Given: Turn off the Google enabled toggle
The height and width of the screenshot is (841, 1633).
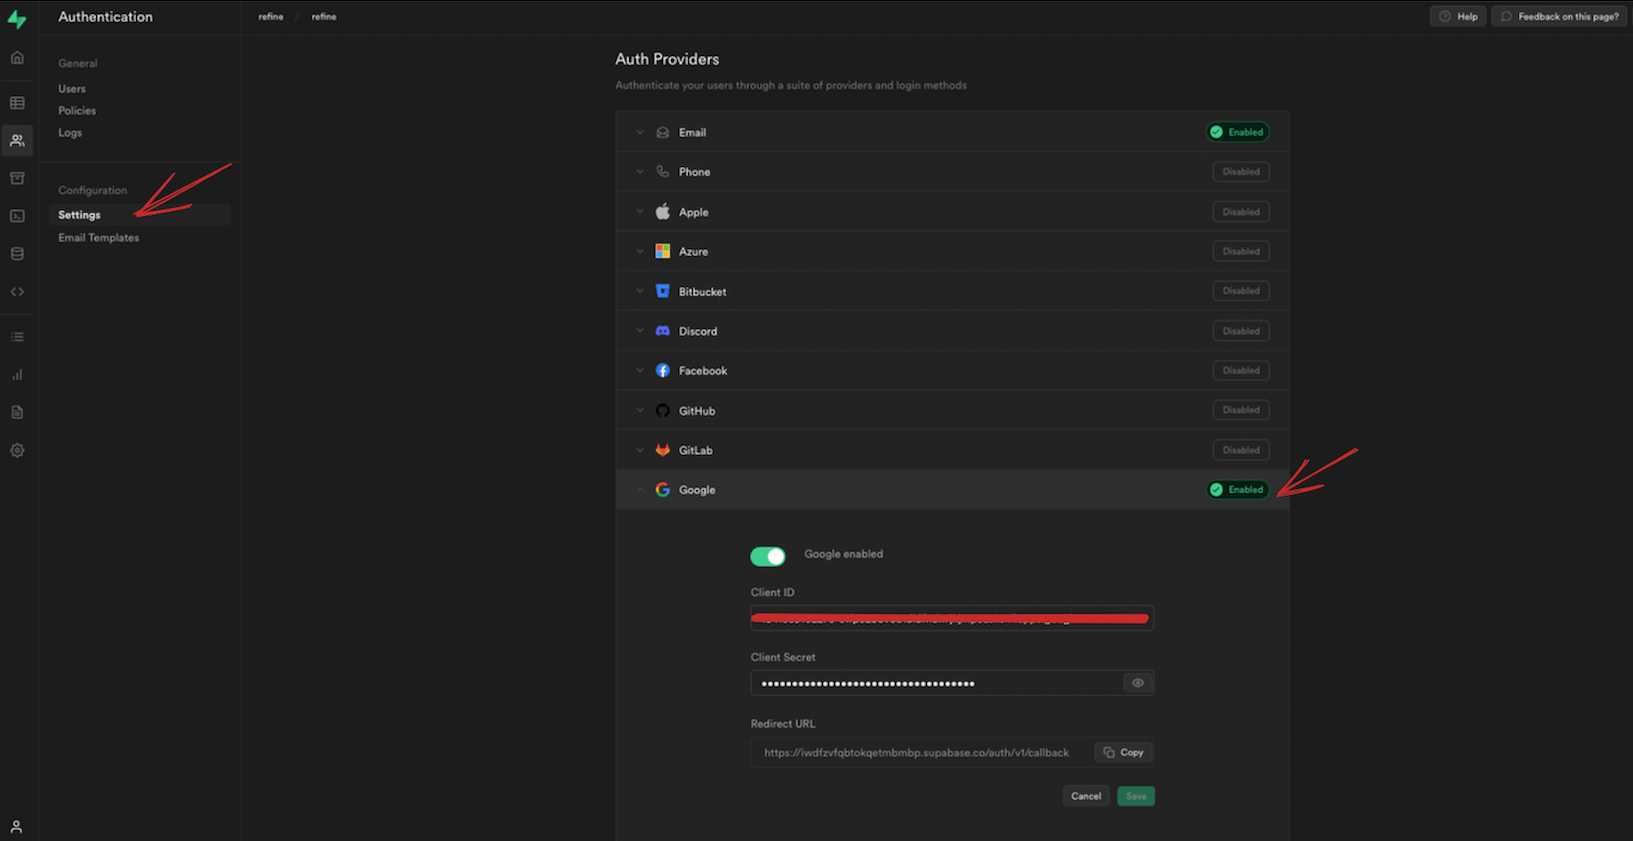Looking at the screenshot, I should tap(767, 556).
